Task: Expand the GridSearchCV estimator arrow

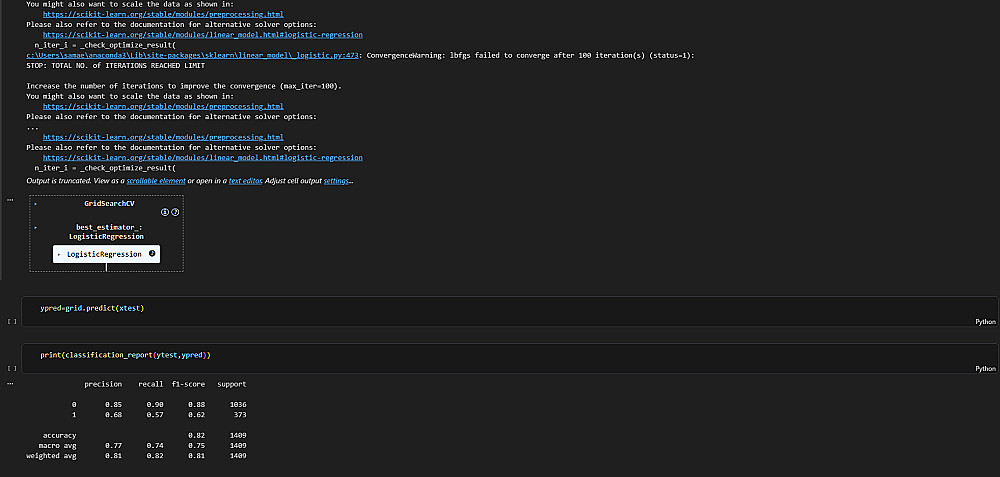Action: pyautogui.click(x=36, y=203)
